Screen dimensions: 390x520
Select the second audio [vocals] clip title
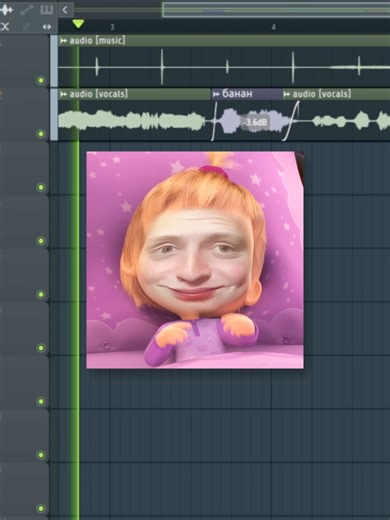tap(321, 94)
